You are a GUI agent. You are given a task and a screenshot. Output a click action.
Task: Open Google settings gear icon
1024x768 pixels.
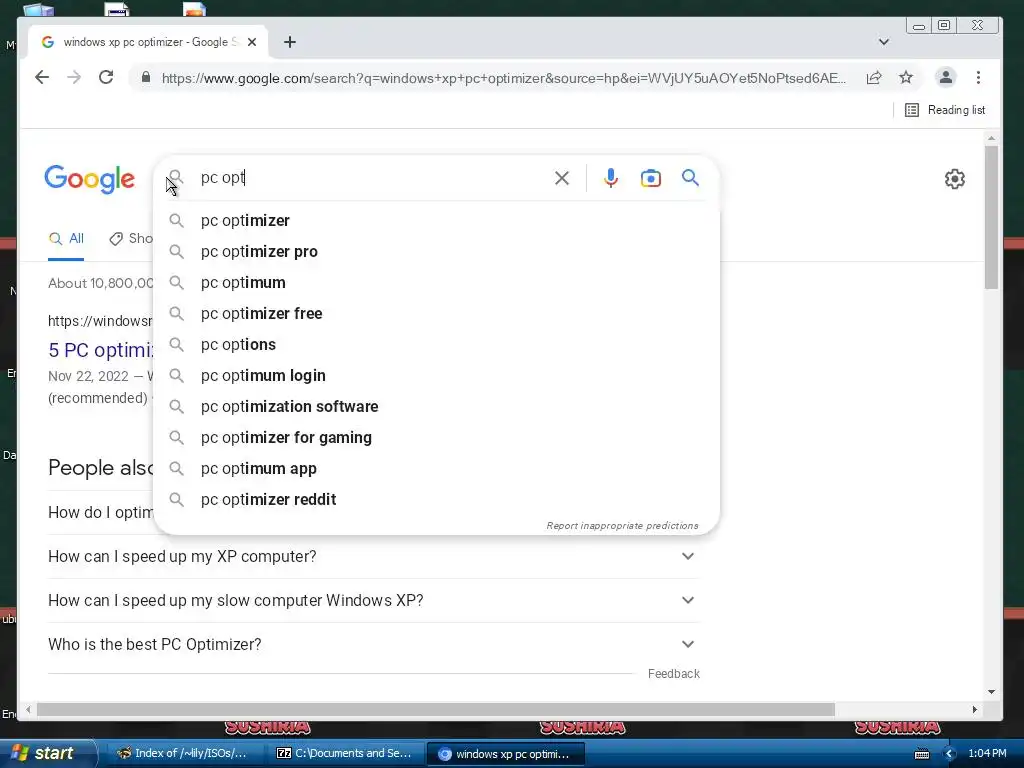tap(954, 178)
